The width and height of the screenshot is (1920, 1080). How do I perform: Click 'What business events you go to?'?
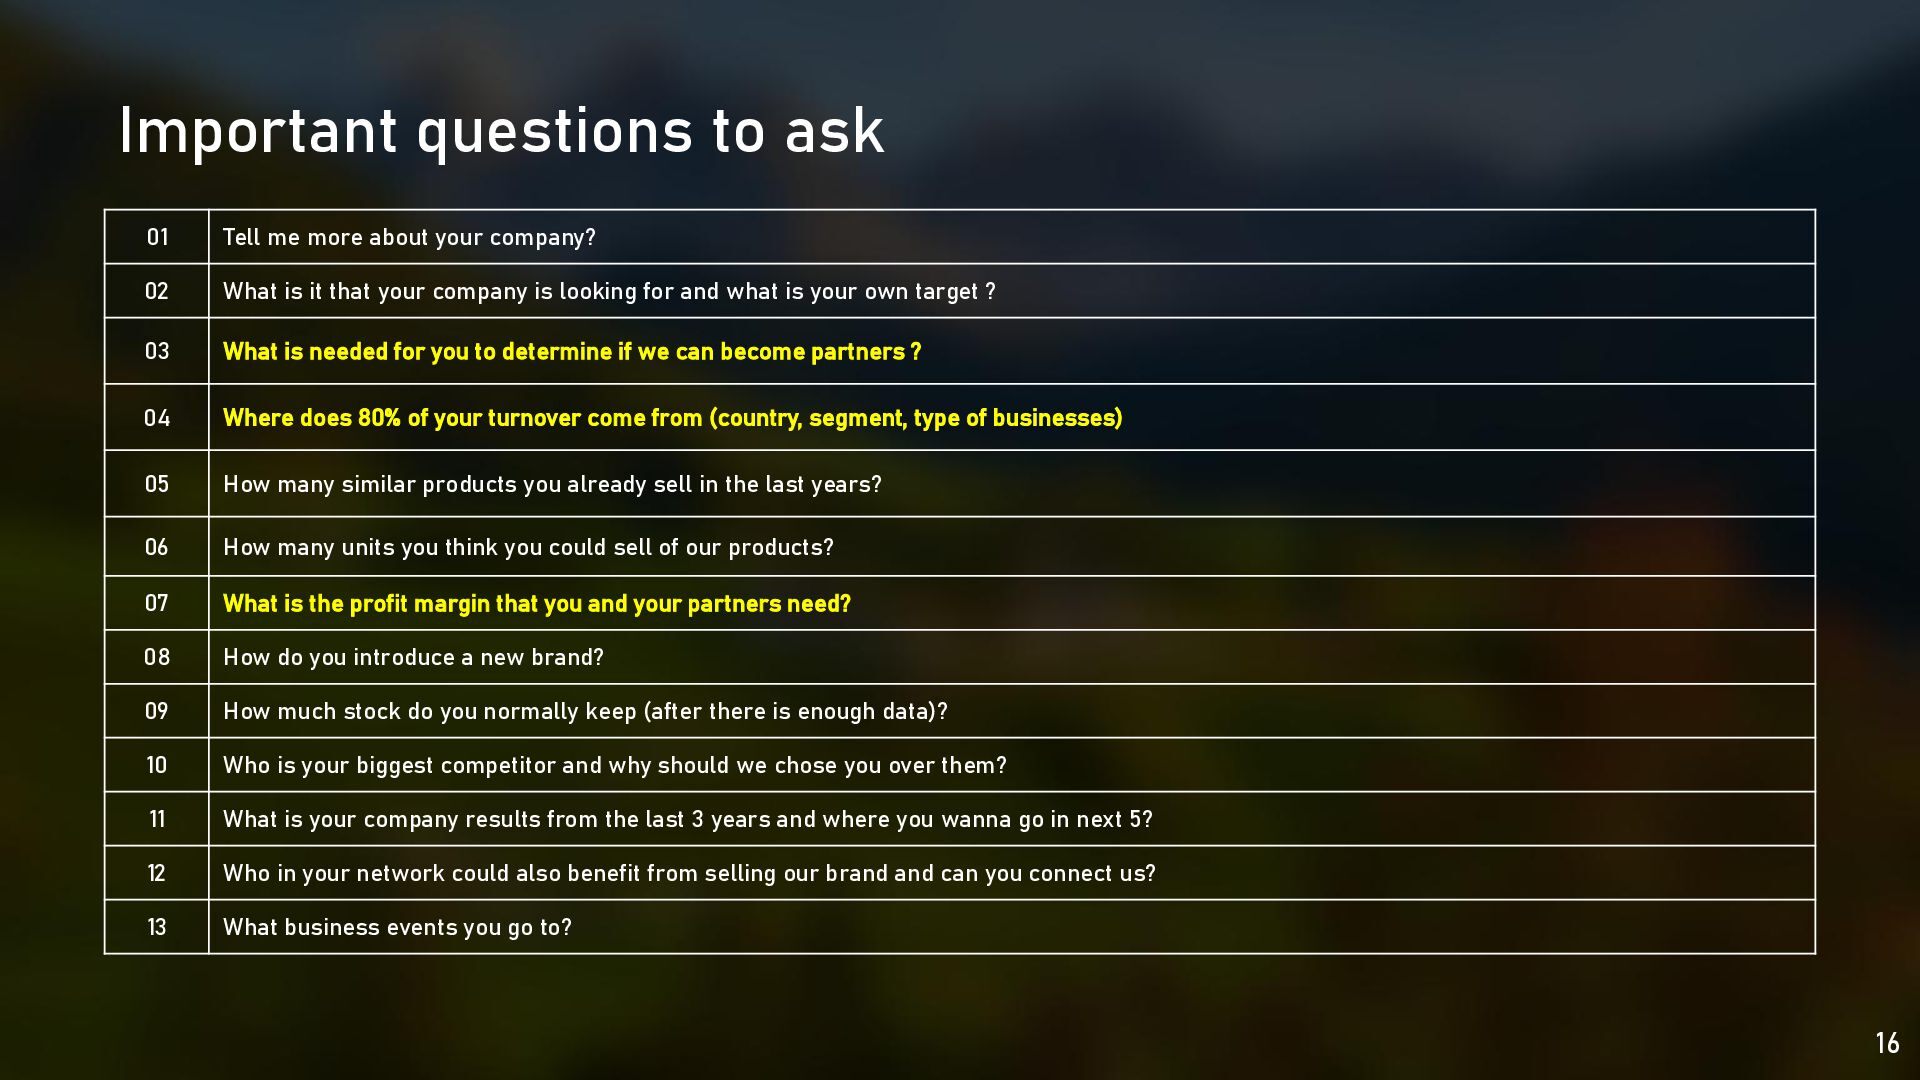(397, 927)
